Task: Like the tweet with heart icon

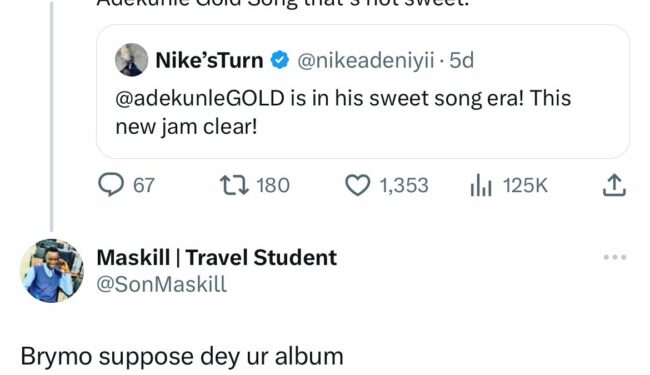Action: coord(358,185)
